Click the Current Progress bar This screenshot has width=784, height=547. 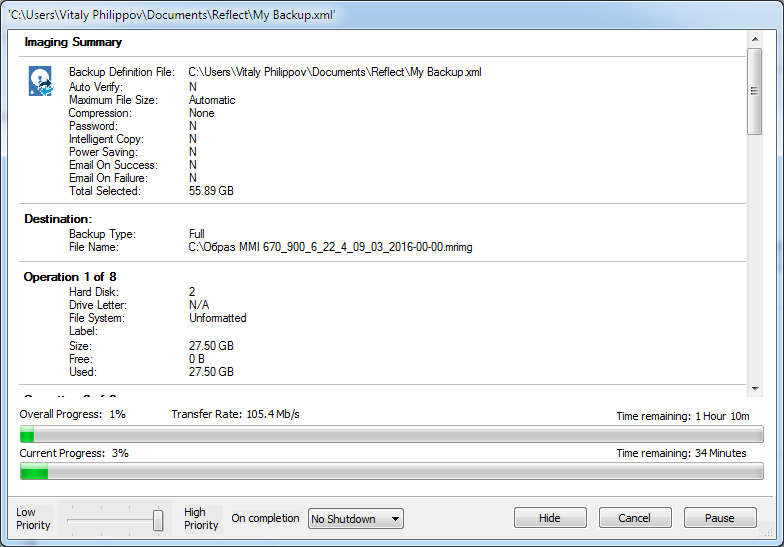391,472
